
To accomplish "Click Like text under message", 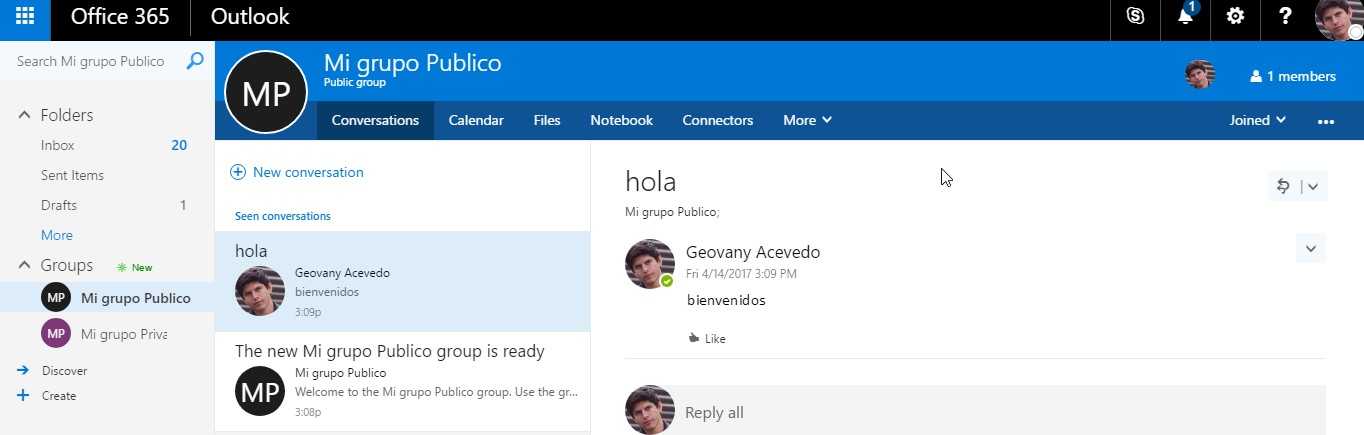I will coord(715,339).
